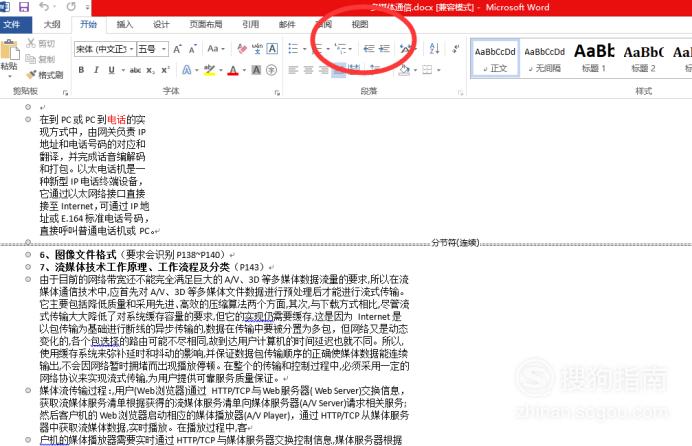The width and height of the screenshot is (692, 446).
Task: Open the Word application icon menu
Action: 5,7
